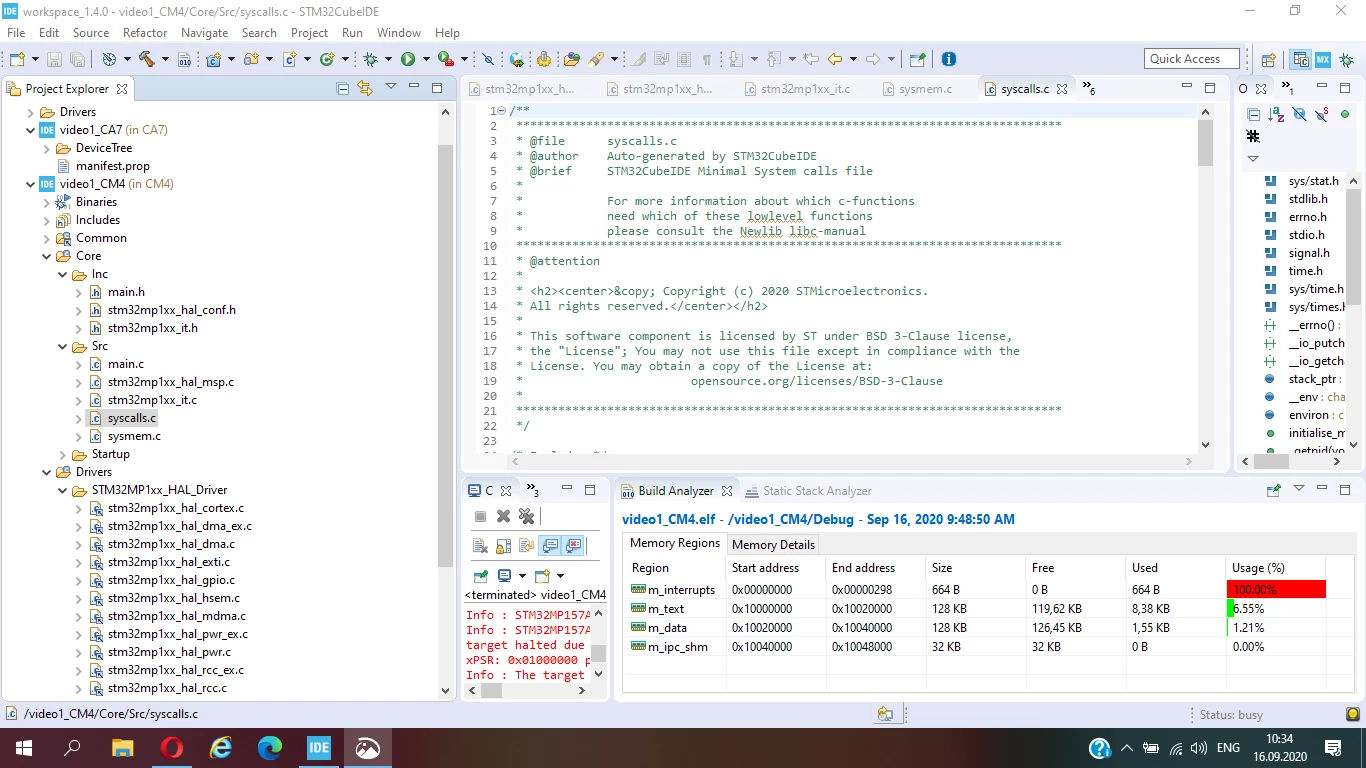Toggle Show Console When Standard Out Changes
Image resolution: width=1366 pixels, height=768 pixels.
click(x=549, y=545)
